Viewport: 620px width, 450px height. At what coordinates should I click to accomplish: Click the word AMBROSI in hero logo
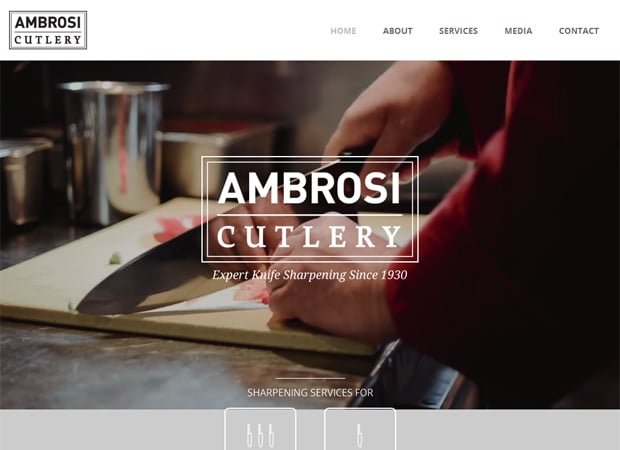[309, 188]
